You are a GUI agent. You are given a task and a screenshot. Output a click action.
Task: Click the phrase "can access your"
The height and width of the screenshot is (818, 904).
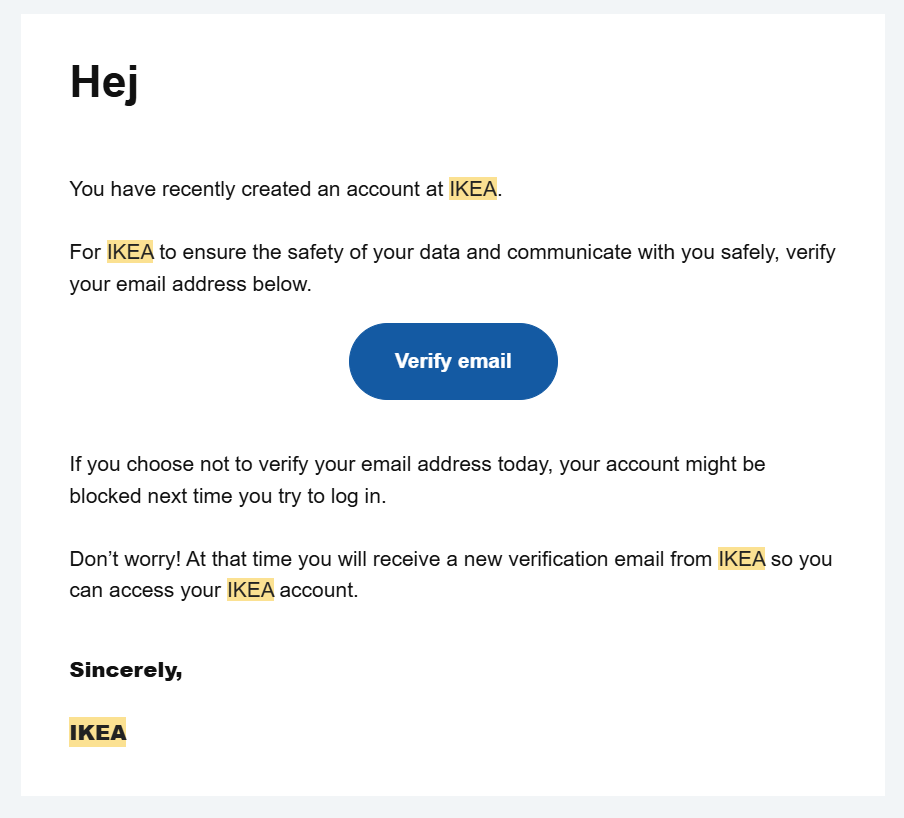[x=145, y=590]
